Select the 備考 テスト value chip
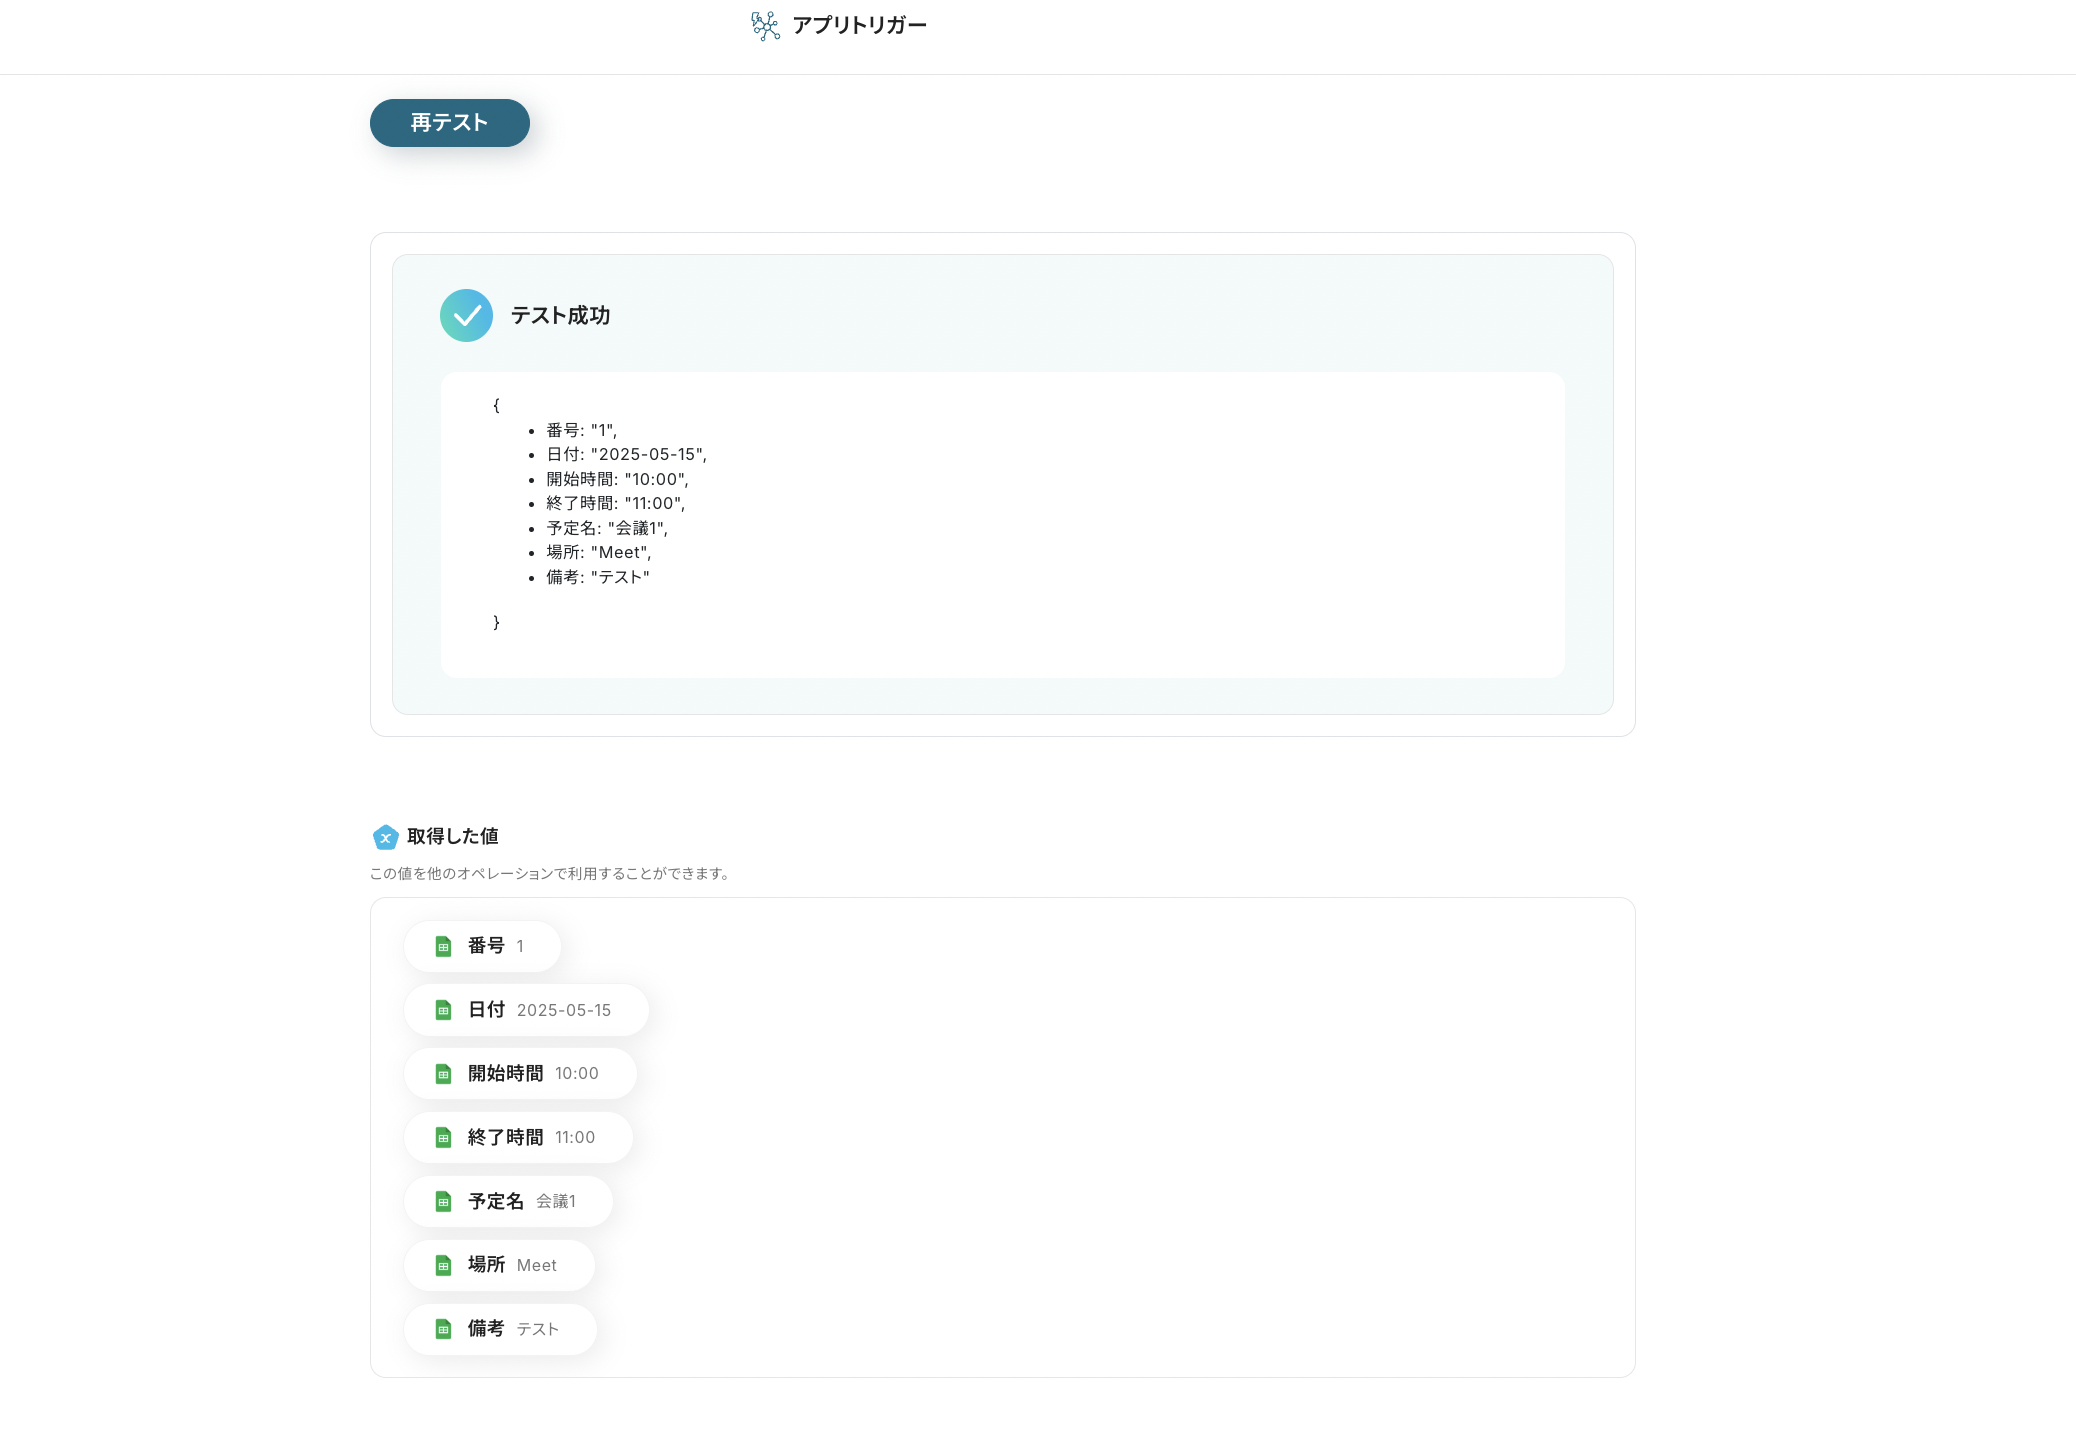 (x=502, y=1329)
